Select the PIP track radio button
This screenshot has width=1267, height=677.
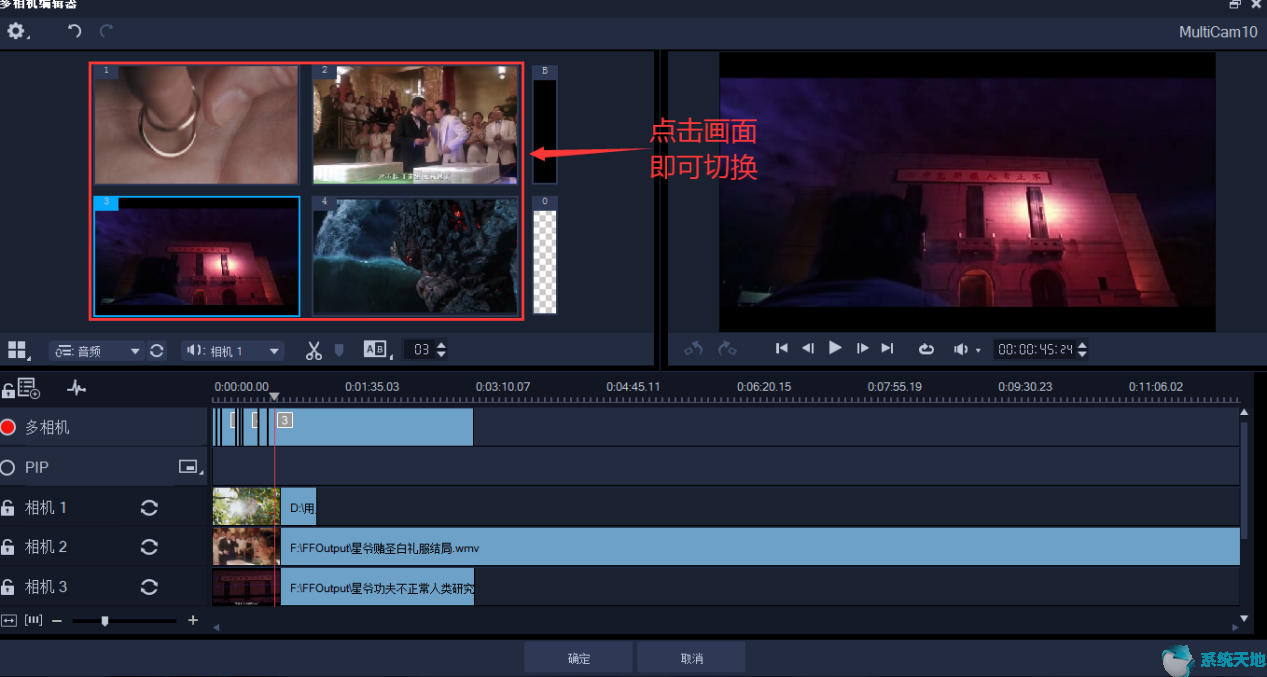point(9,467)
